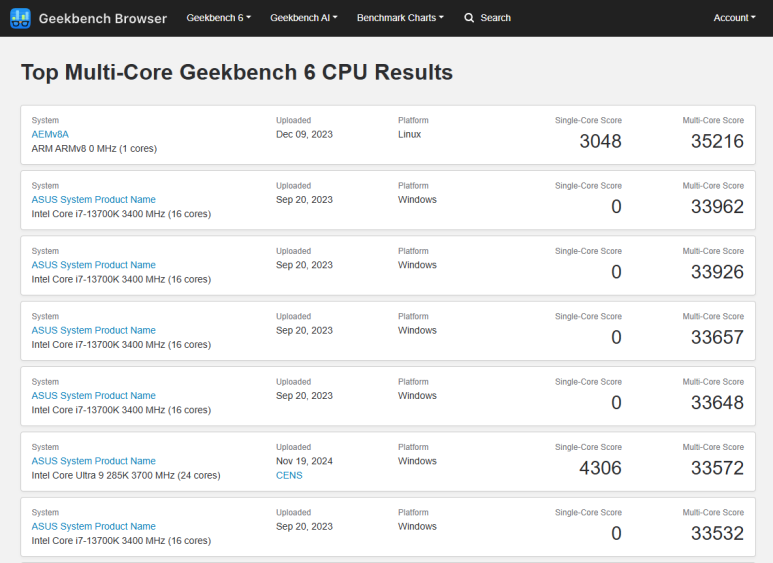Viewport: 773px width, 563px height.
Task: Click the 'Linux' platform value
Action: point(410,134)
